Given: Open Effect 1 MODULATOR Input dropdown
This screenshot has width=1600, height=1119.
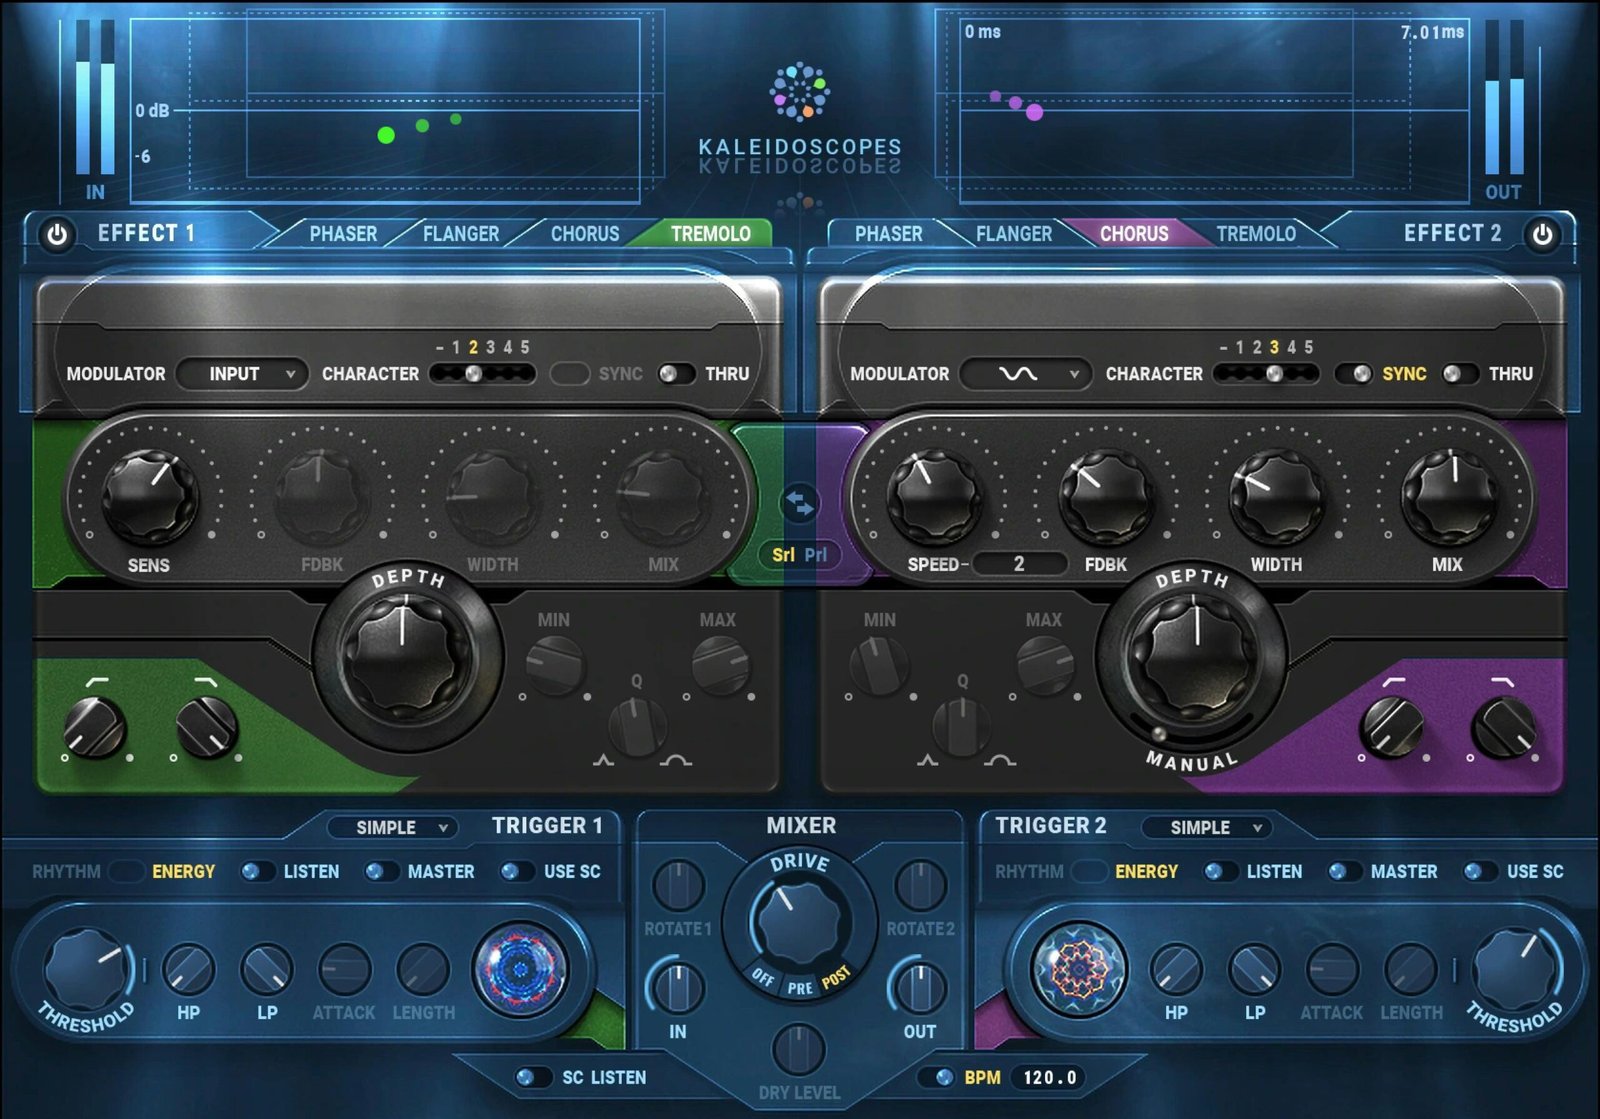Looking at the screenshot, I should pyautogui.click(x=243, y=374).
